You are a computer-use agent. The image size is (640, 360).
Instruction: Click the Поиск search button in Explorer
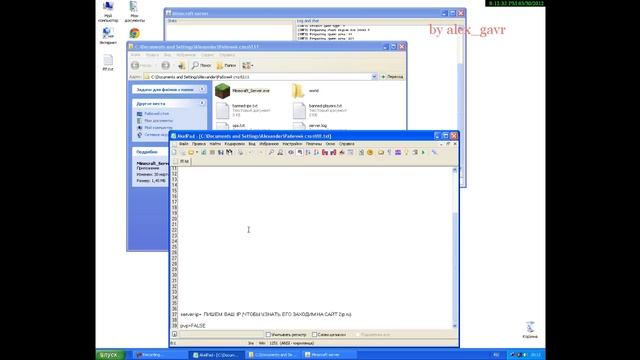202,65
